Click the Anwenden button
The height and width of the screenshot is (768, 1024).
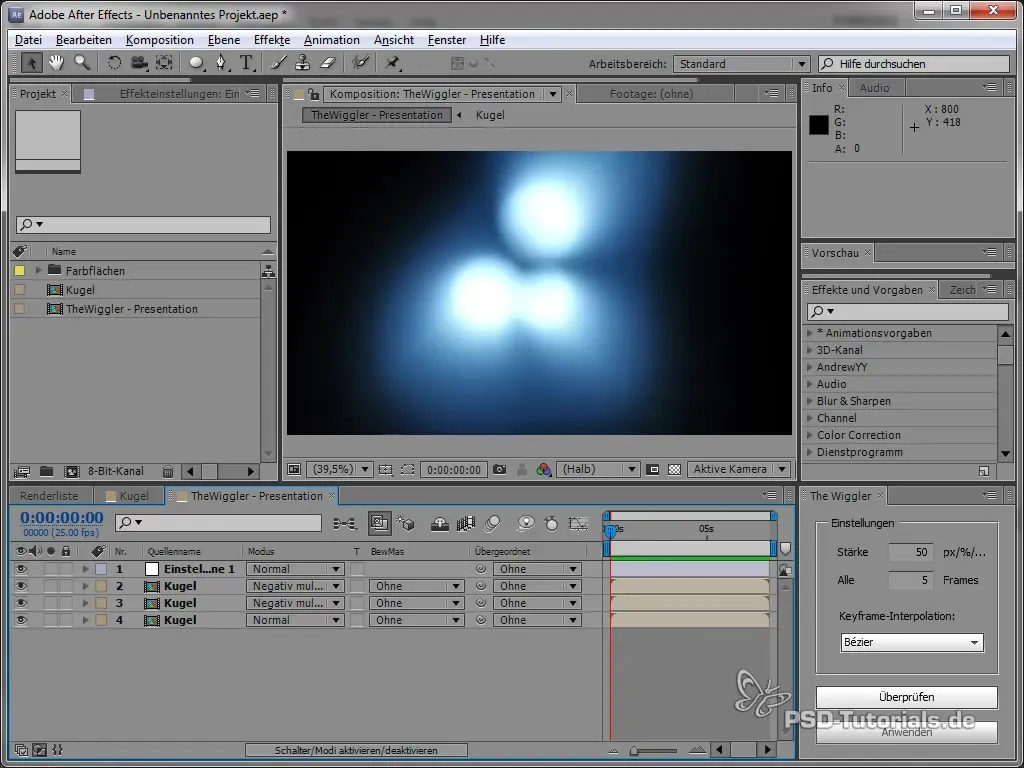(x=906, y=732)
